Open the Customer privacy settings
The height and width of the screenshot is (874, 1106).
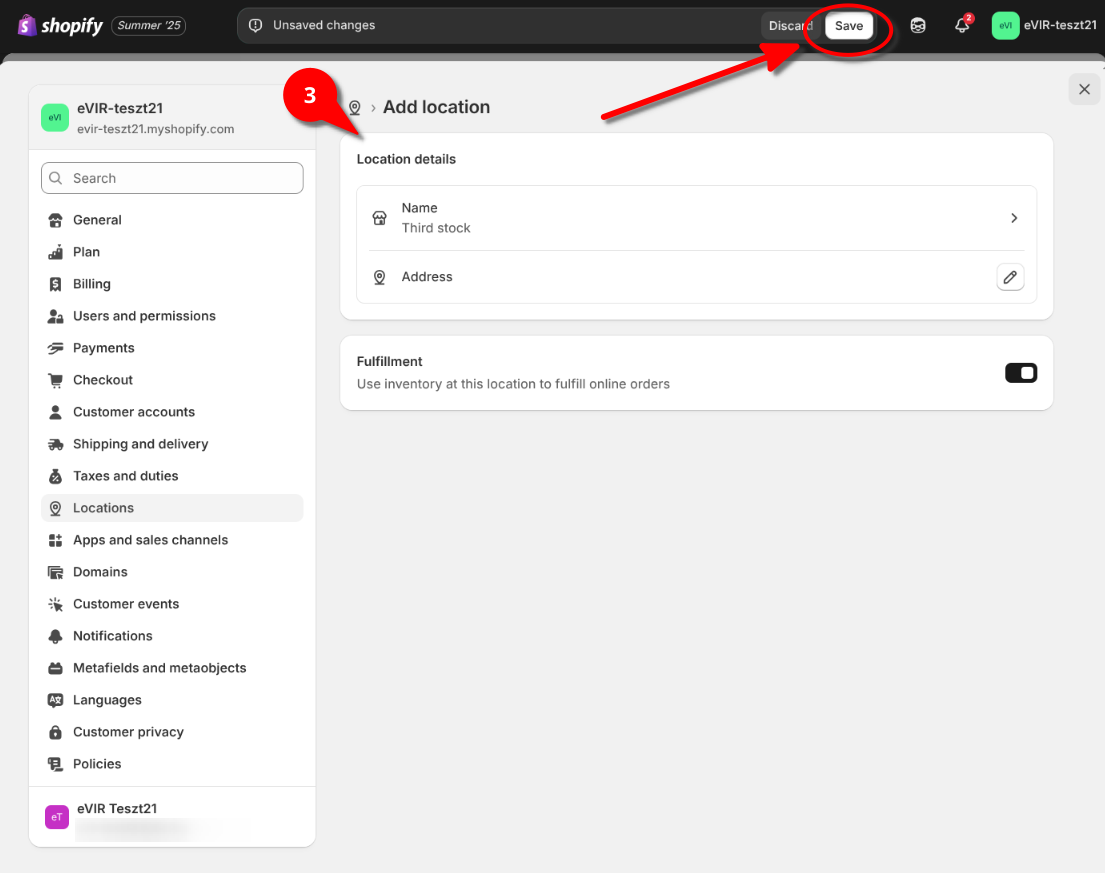pyautogui.click(x=128, y=732)
